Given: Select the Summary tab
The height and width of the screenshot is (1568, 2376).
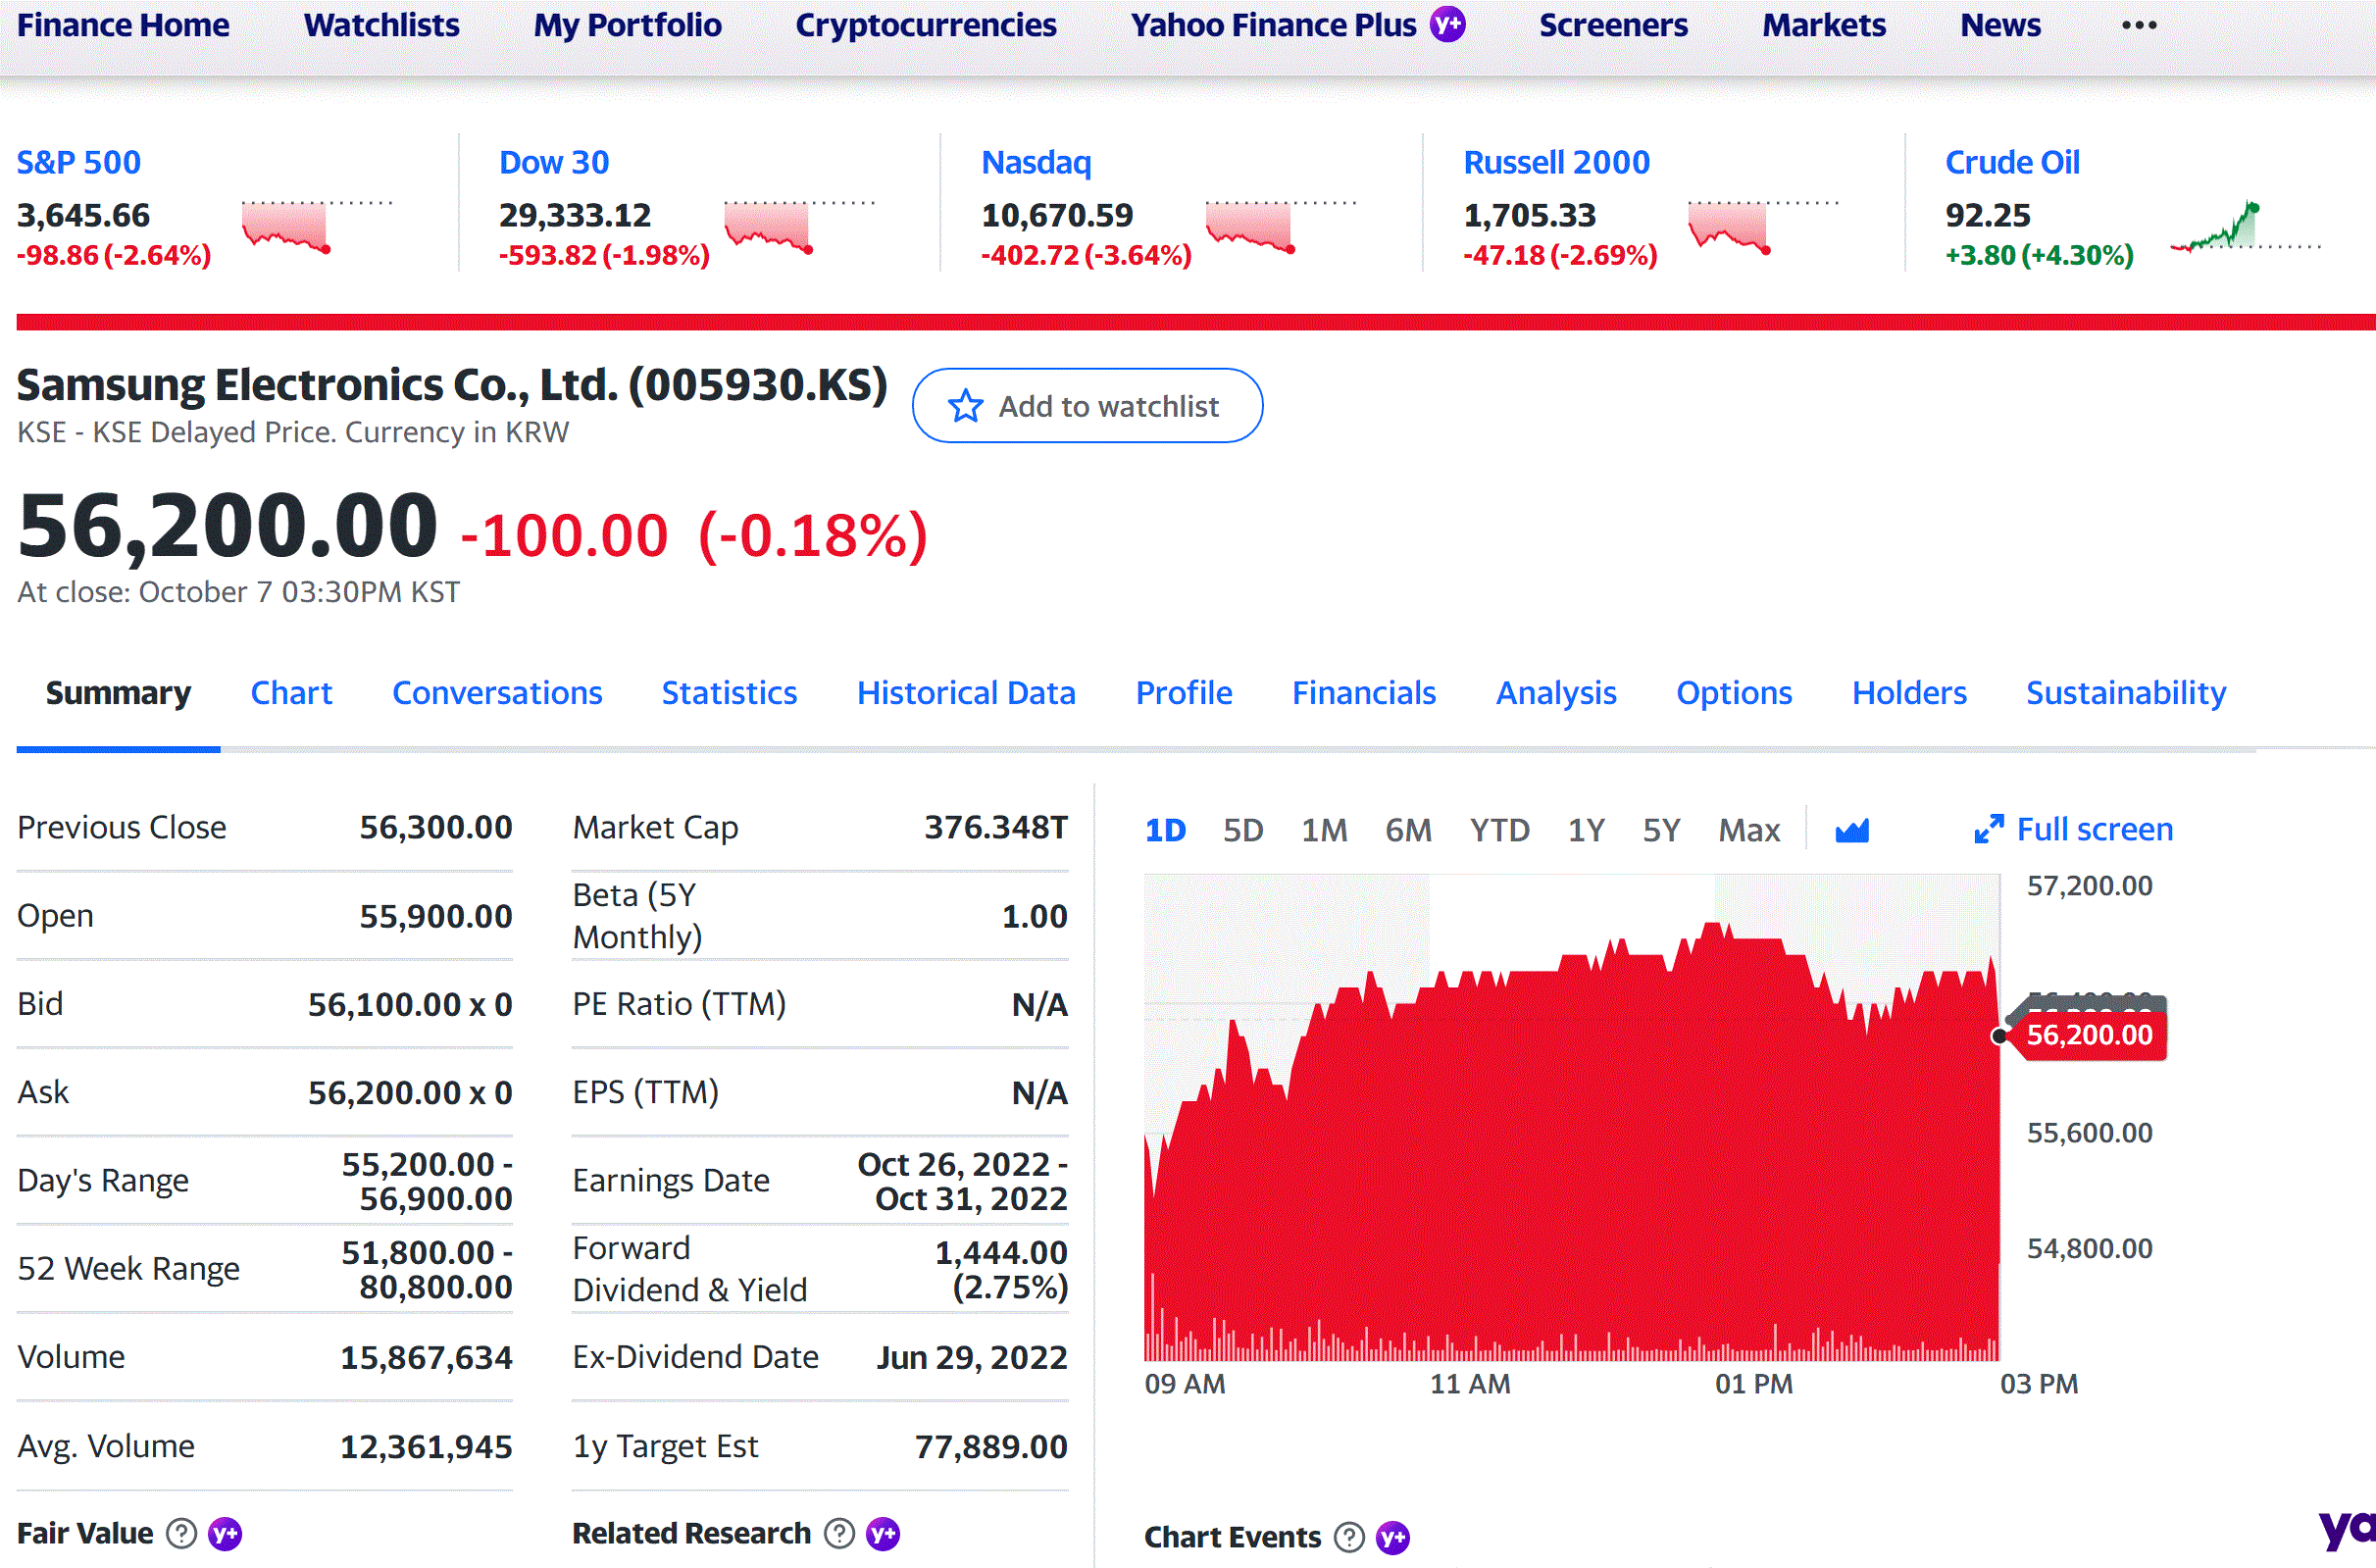Looking at the screenshot, I should [x=118, y=693].
